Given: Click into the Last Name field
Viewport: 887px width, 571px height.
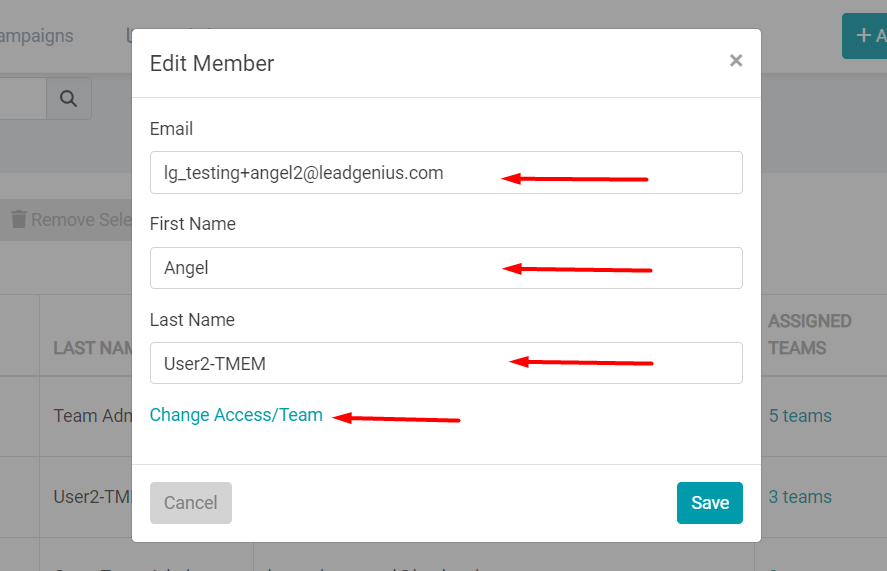Looking at the screenshot, I should pyautogui.click(x=446, y=363).
